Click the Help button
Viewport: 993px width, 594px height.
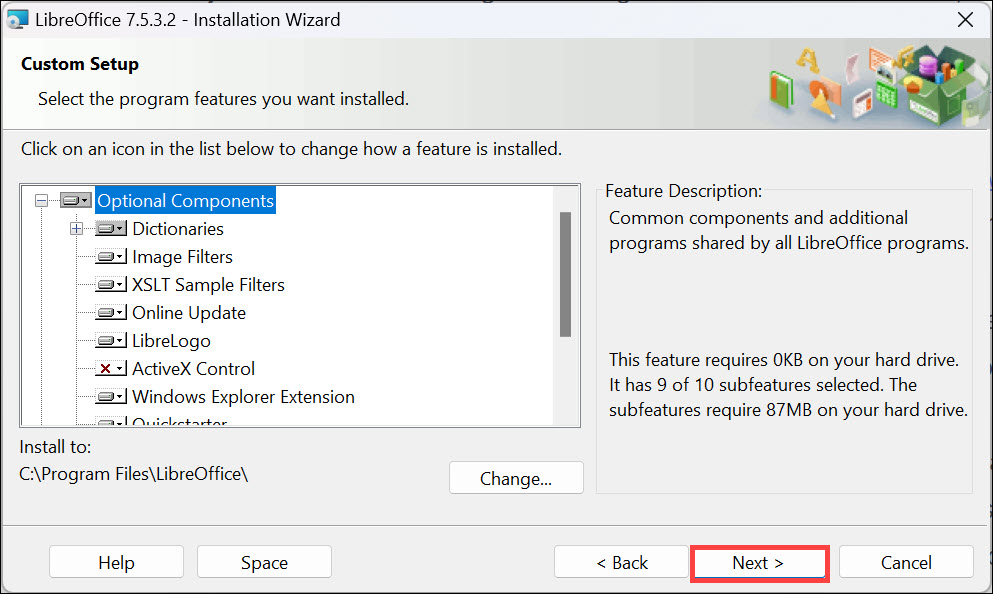(116, 561)
